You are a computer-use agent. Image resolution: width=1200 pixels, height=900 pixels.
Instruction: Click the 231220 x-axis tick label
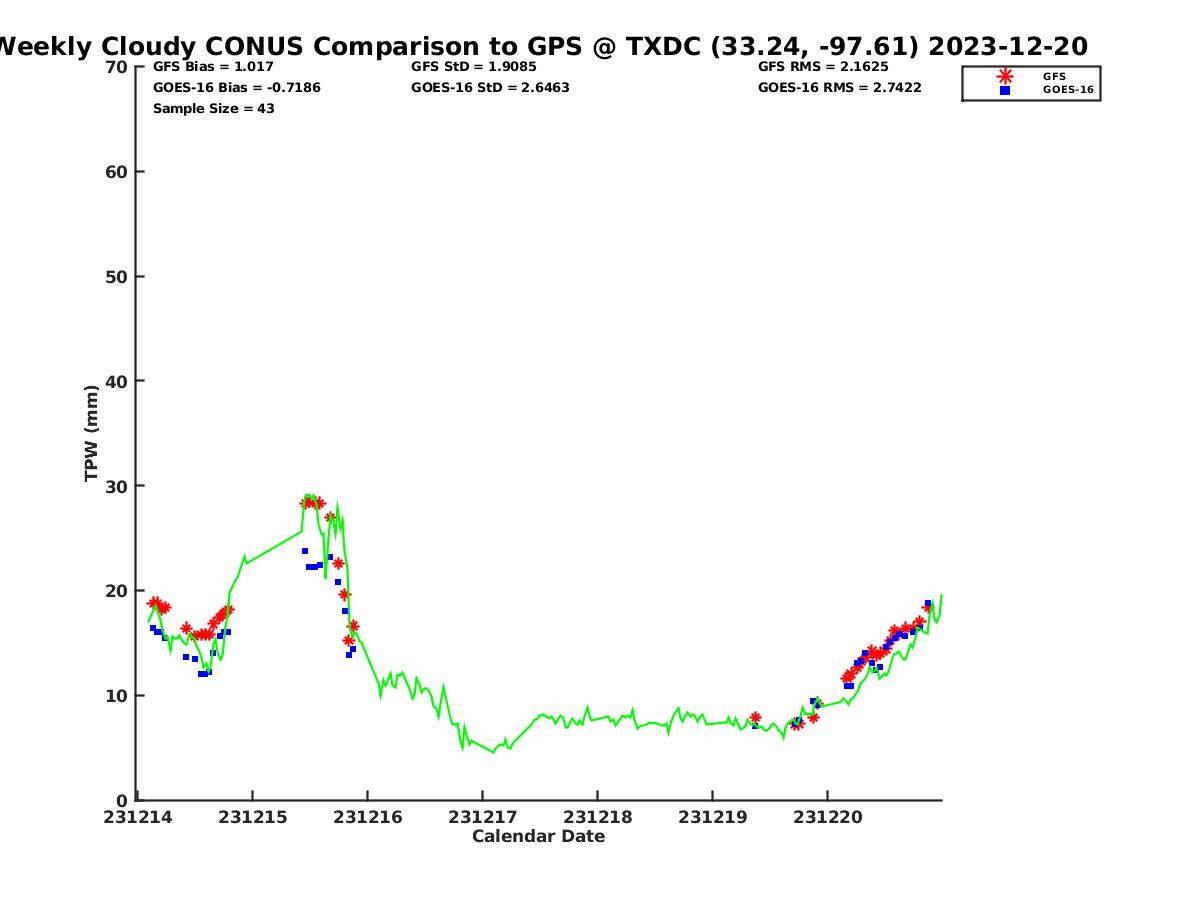coord(827,817)
